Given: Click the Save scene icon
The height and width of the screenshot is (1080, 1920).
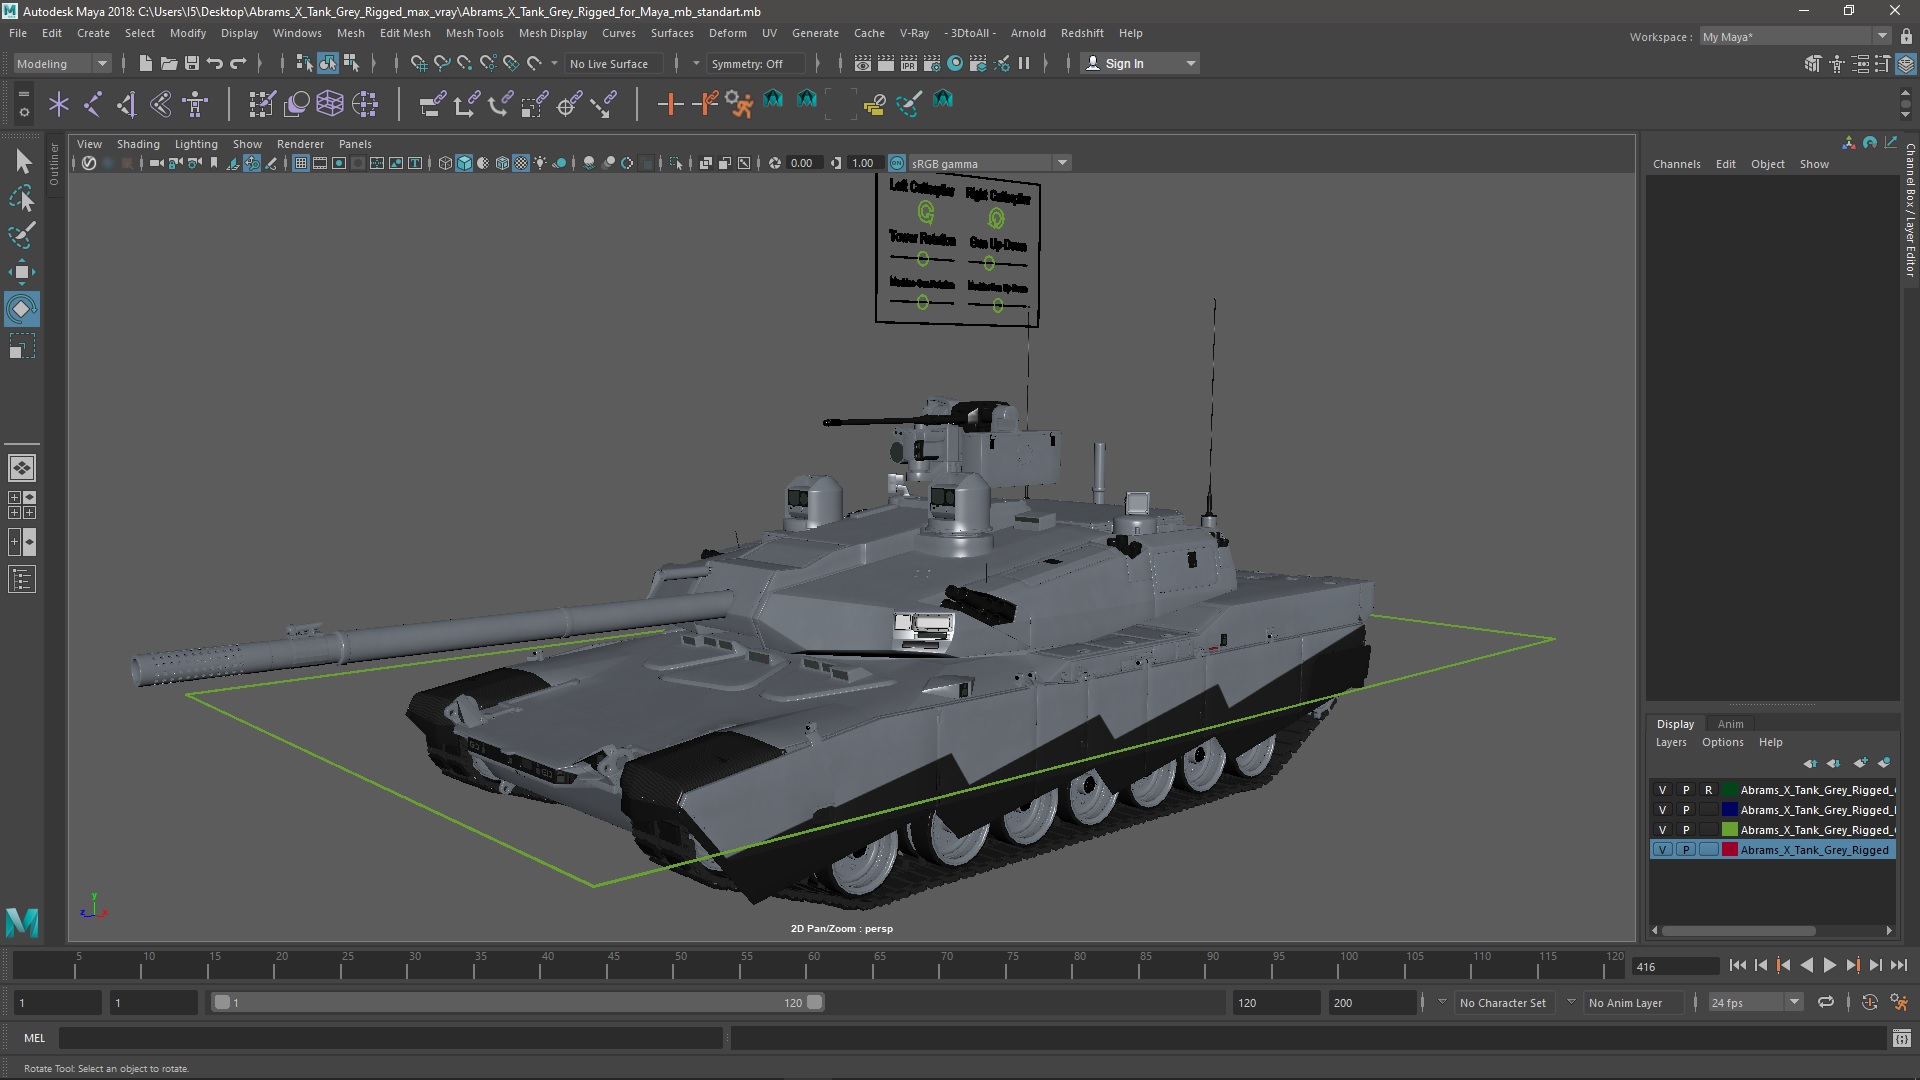Looking at the screenshot, I should click(x=192, y=63).
